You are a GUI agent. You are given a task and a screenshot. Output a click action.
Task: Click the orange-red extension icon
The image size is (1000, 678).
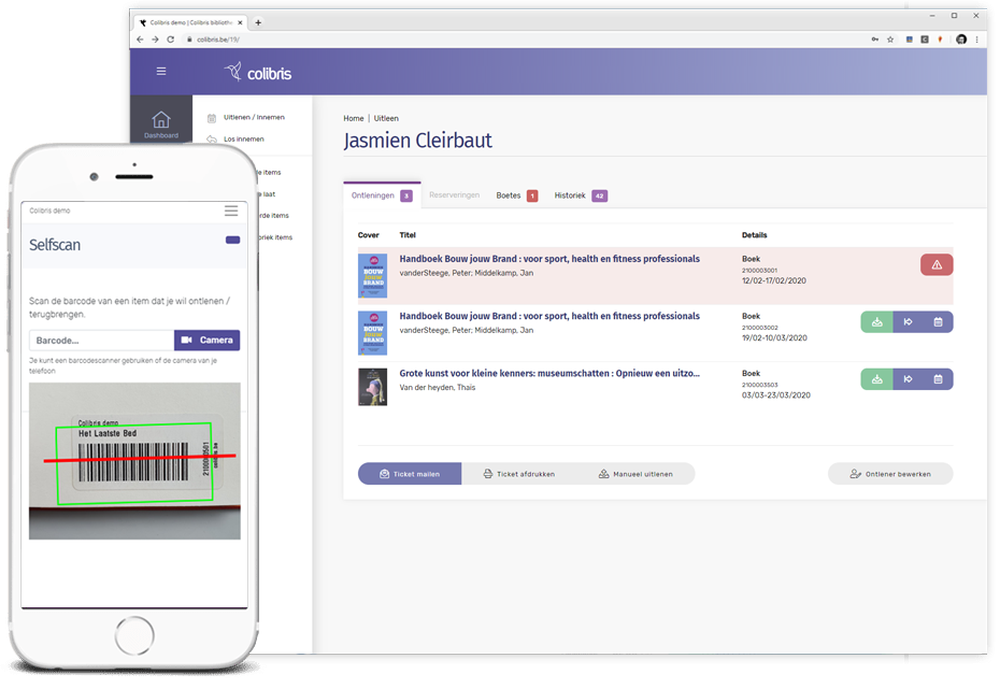coord(939,40)
